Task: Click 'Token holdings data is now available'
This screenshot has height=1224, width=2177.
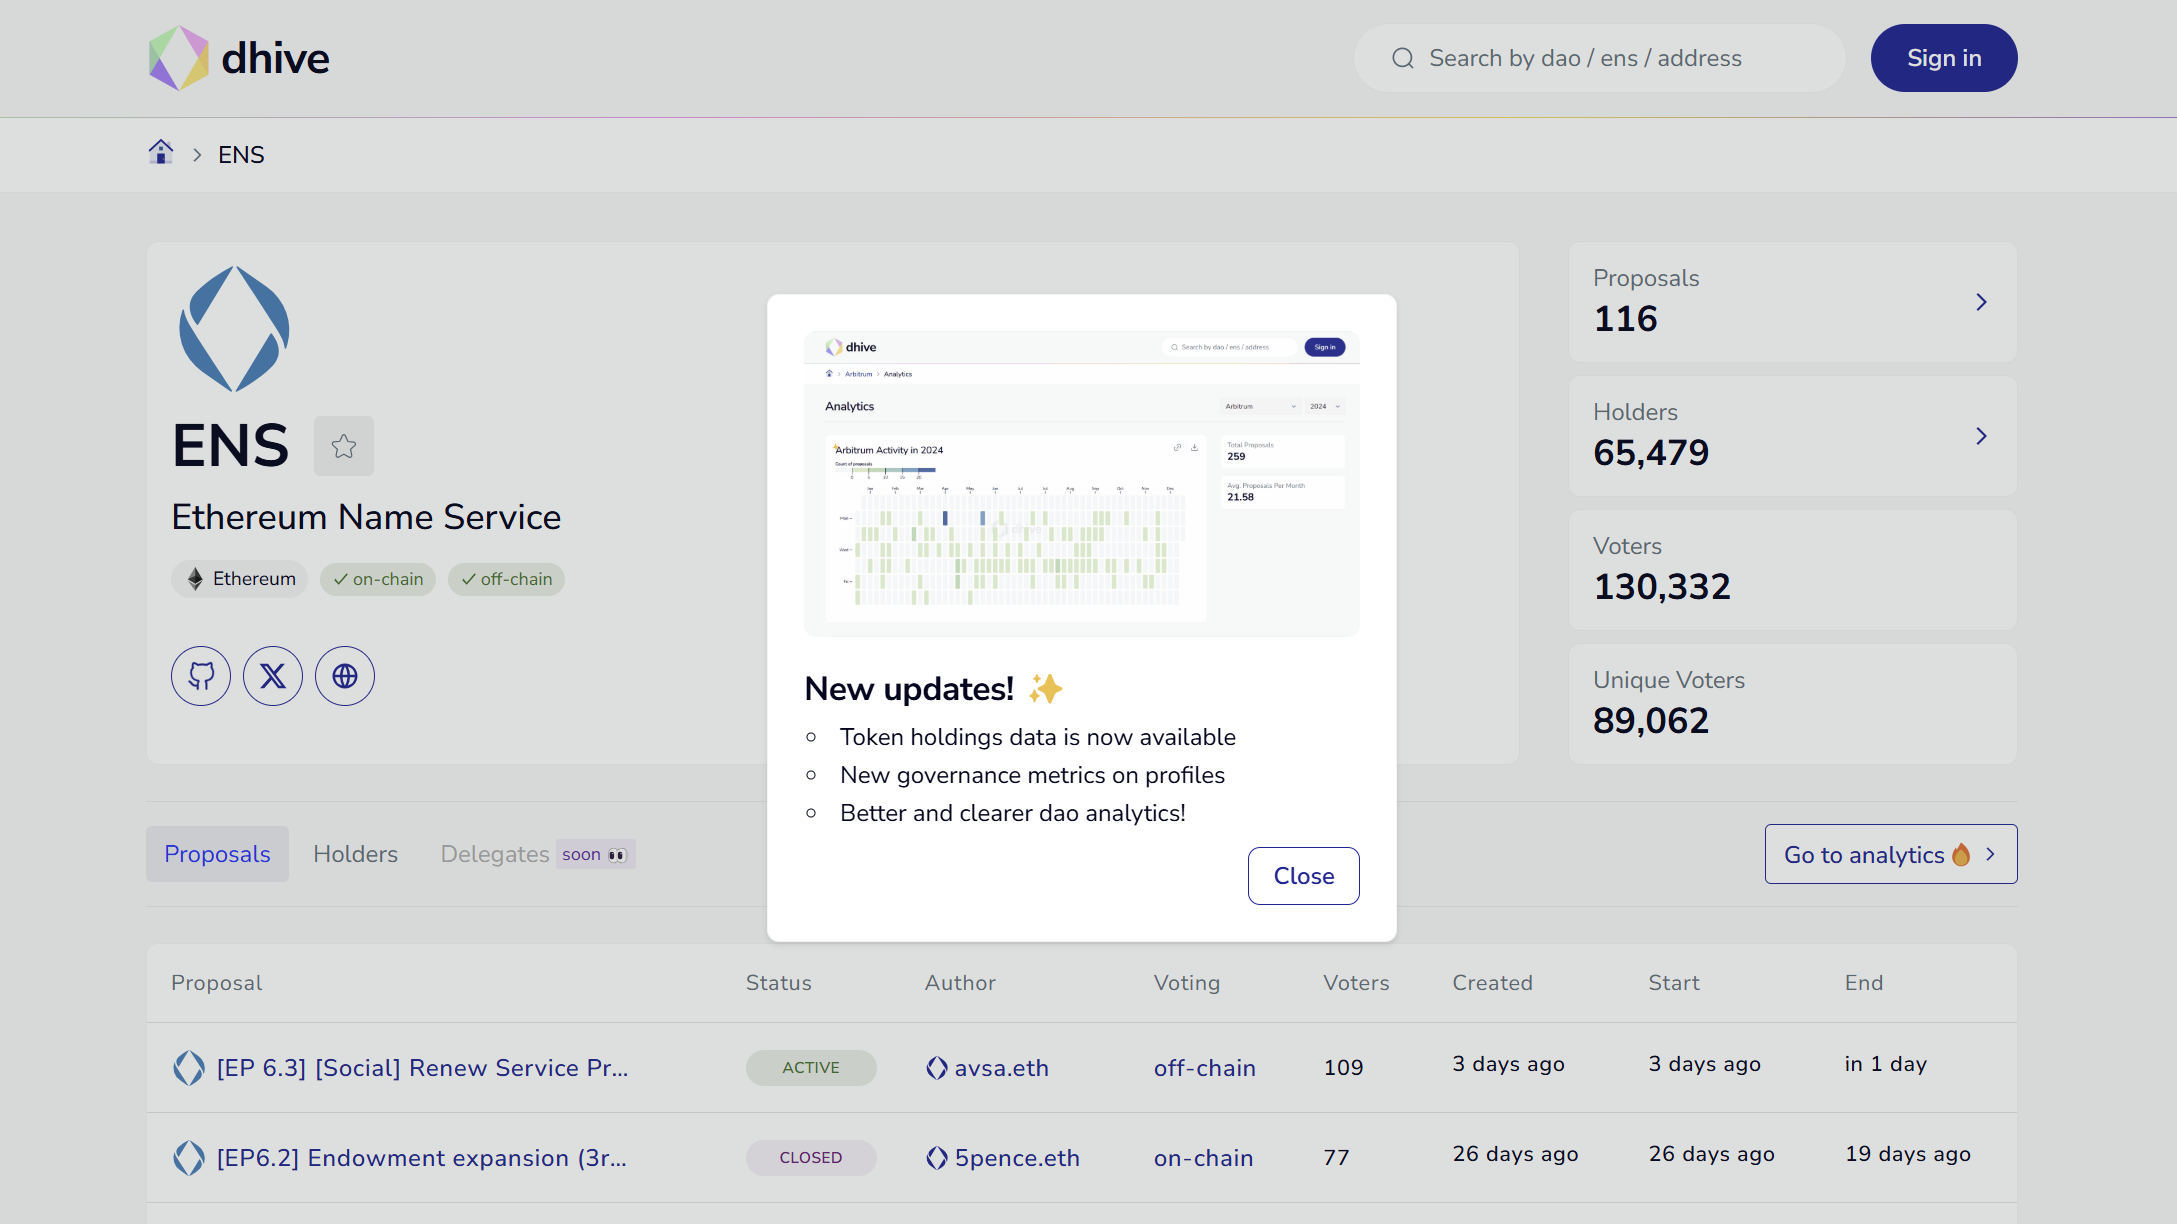Action: click(1038, 737)
